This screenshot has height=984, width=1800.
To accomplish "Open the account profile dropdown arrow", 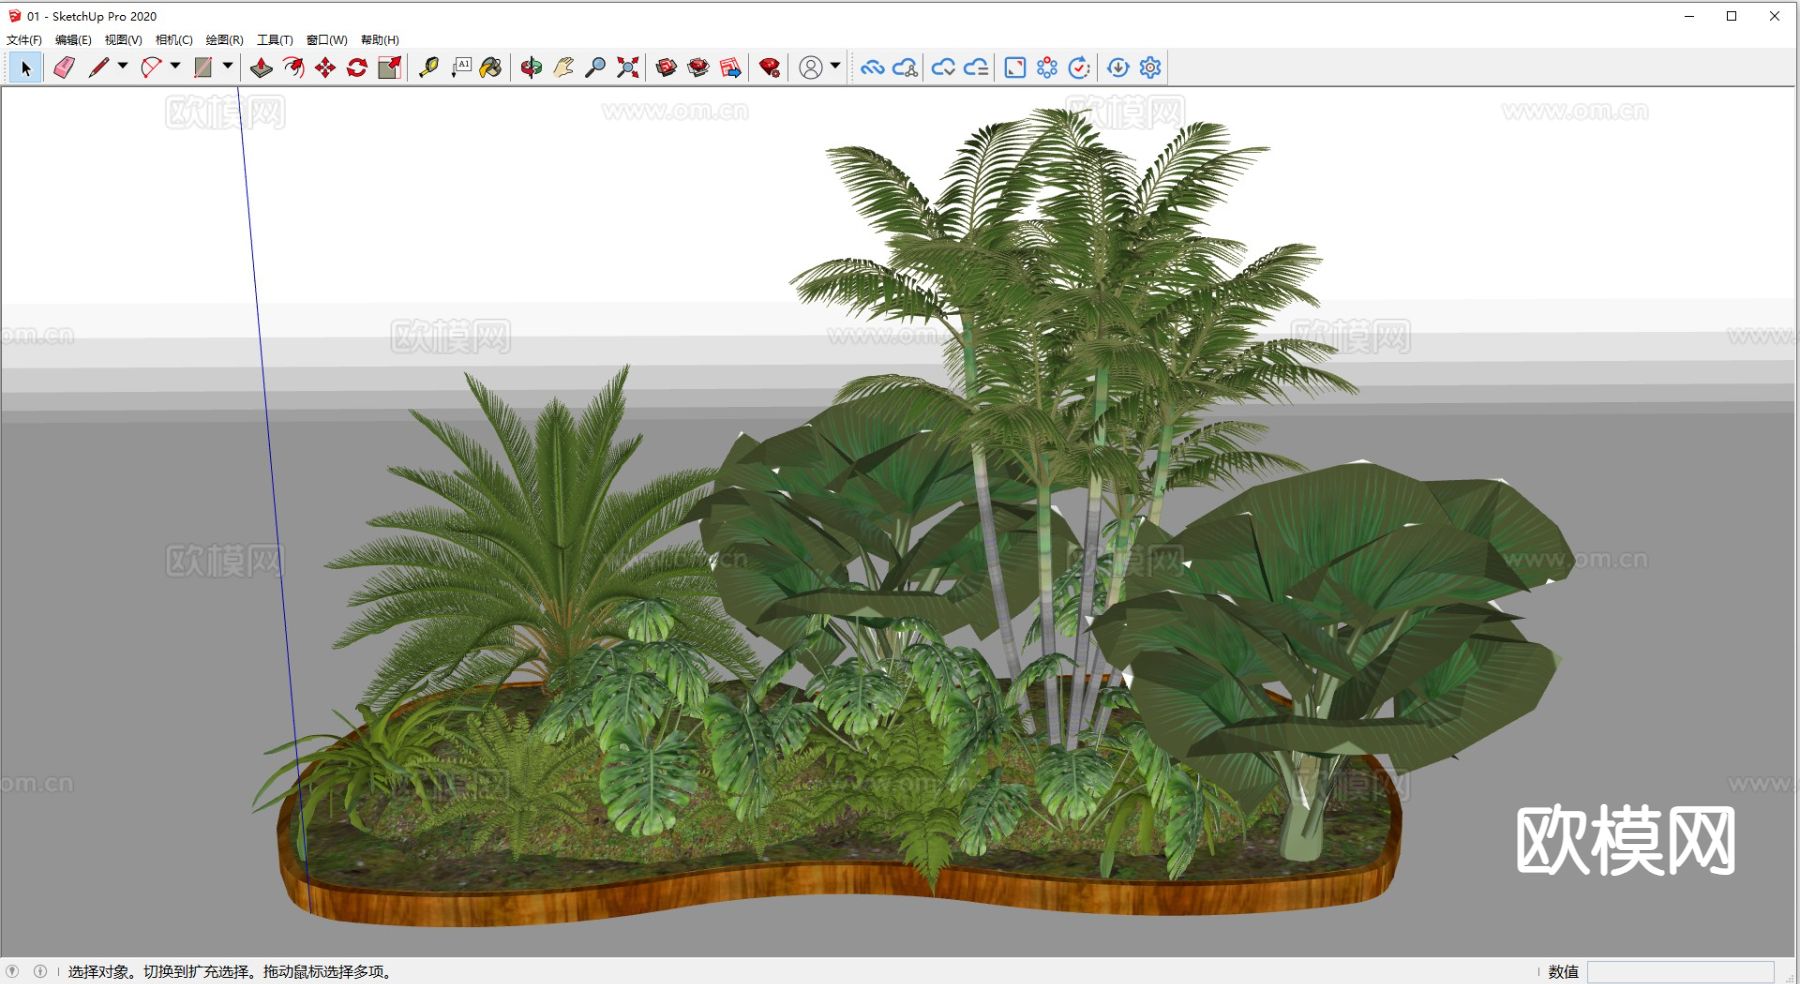I will (835, 66).
